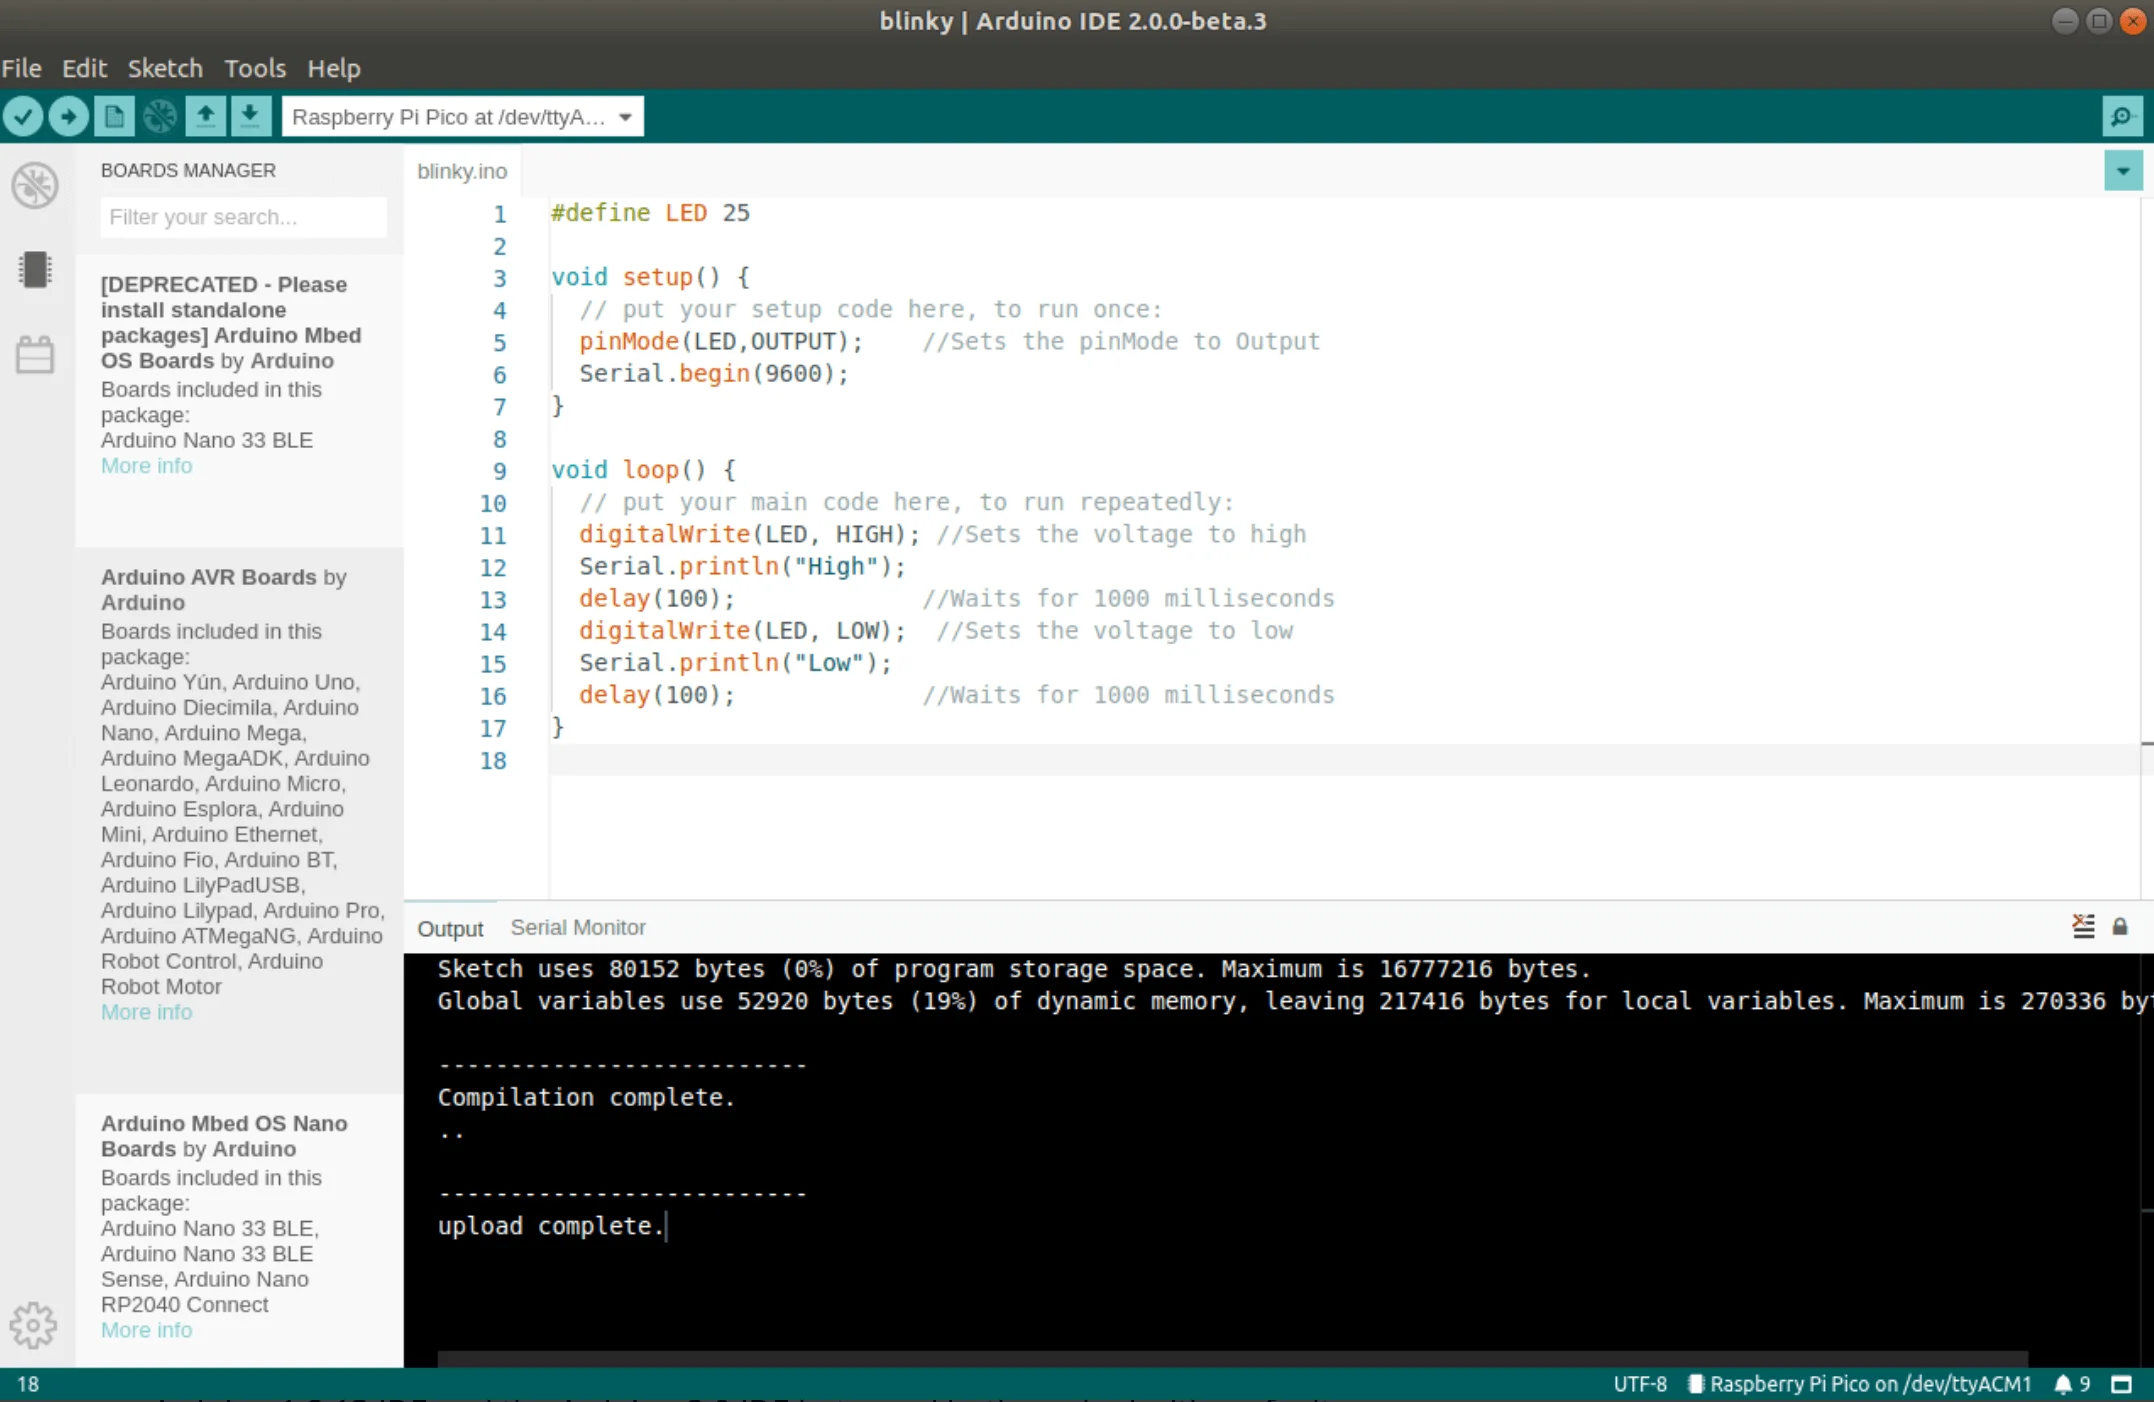This screenshot has height=1402, width=2154.
Task: Click the #define LED 25 code line
Action: 650,213
